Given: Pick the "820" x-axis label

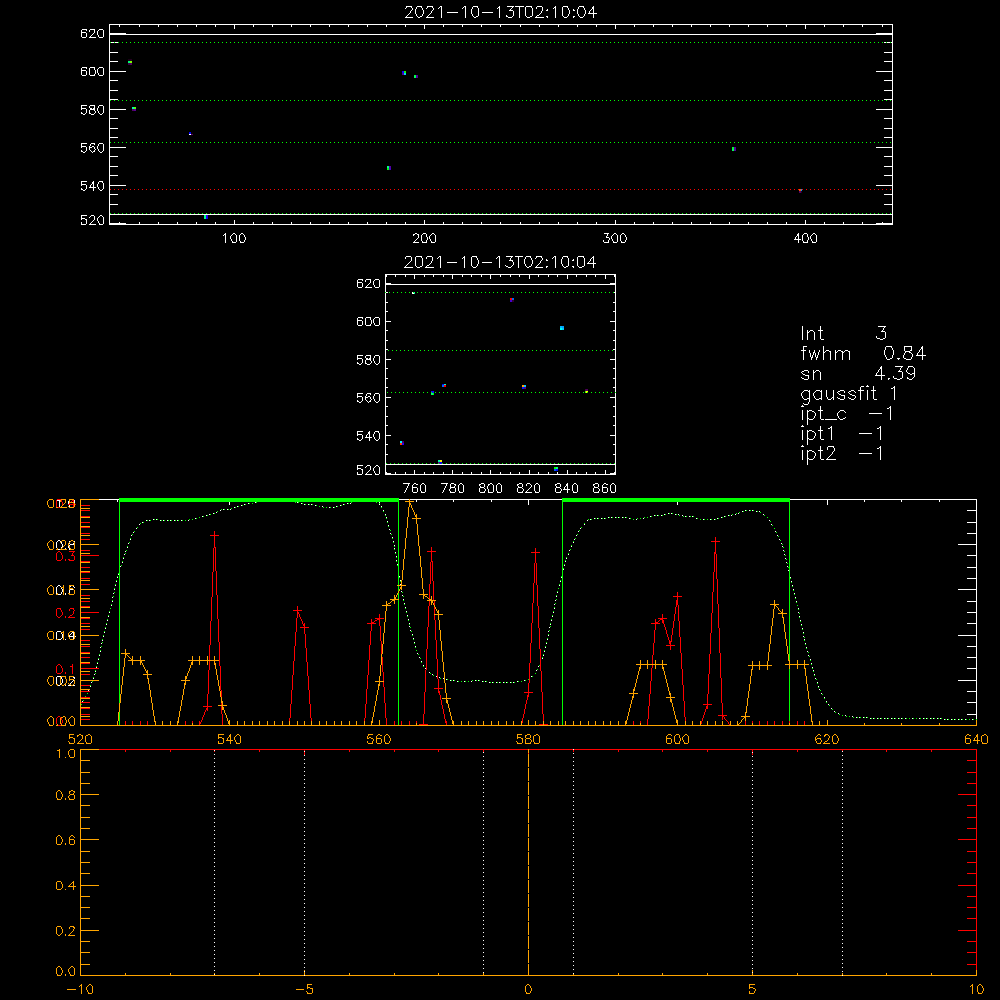Looking at the screenshot, I should pyautogui.click(x=529, y=489).
